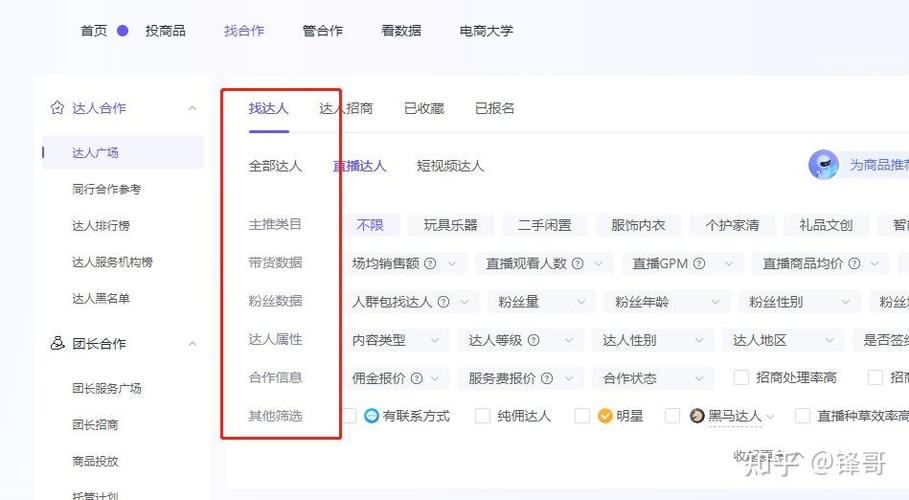Click the help icon next to 直播观看人数

coord(577,263)
